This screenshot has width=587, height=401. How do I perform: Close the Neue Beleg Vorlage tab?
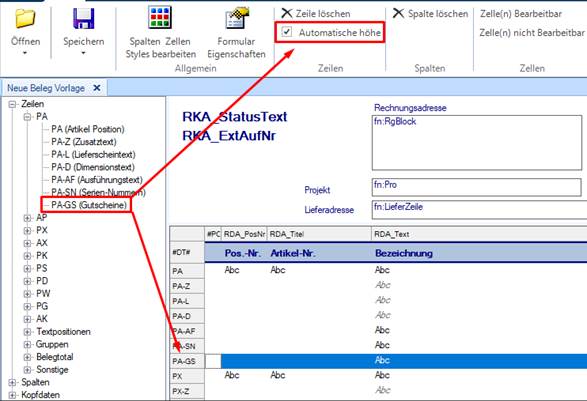[x=97, y=88]
